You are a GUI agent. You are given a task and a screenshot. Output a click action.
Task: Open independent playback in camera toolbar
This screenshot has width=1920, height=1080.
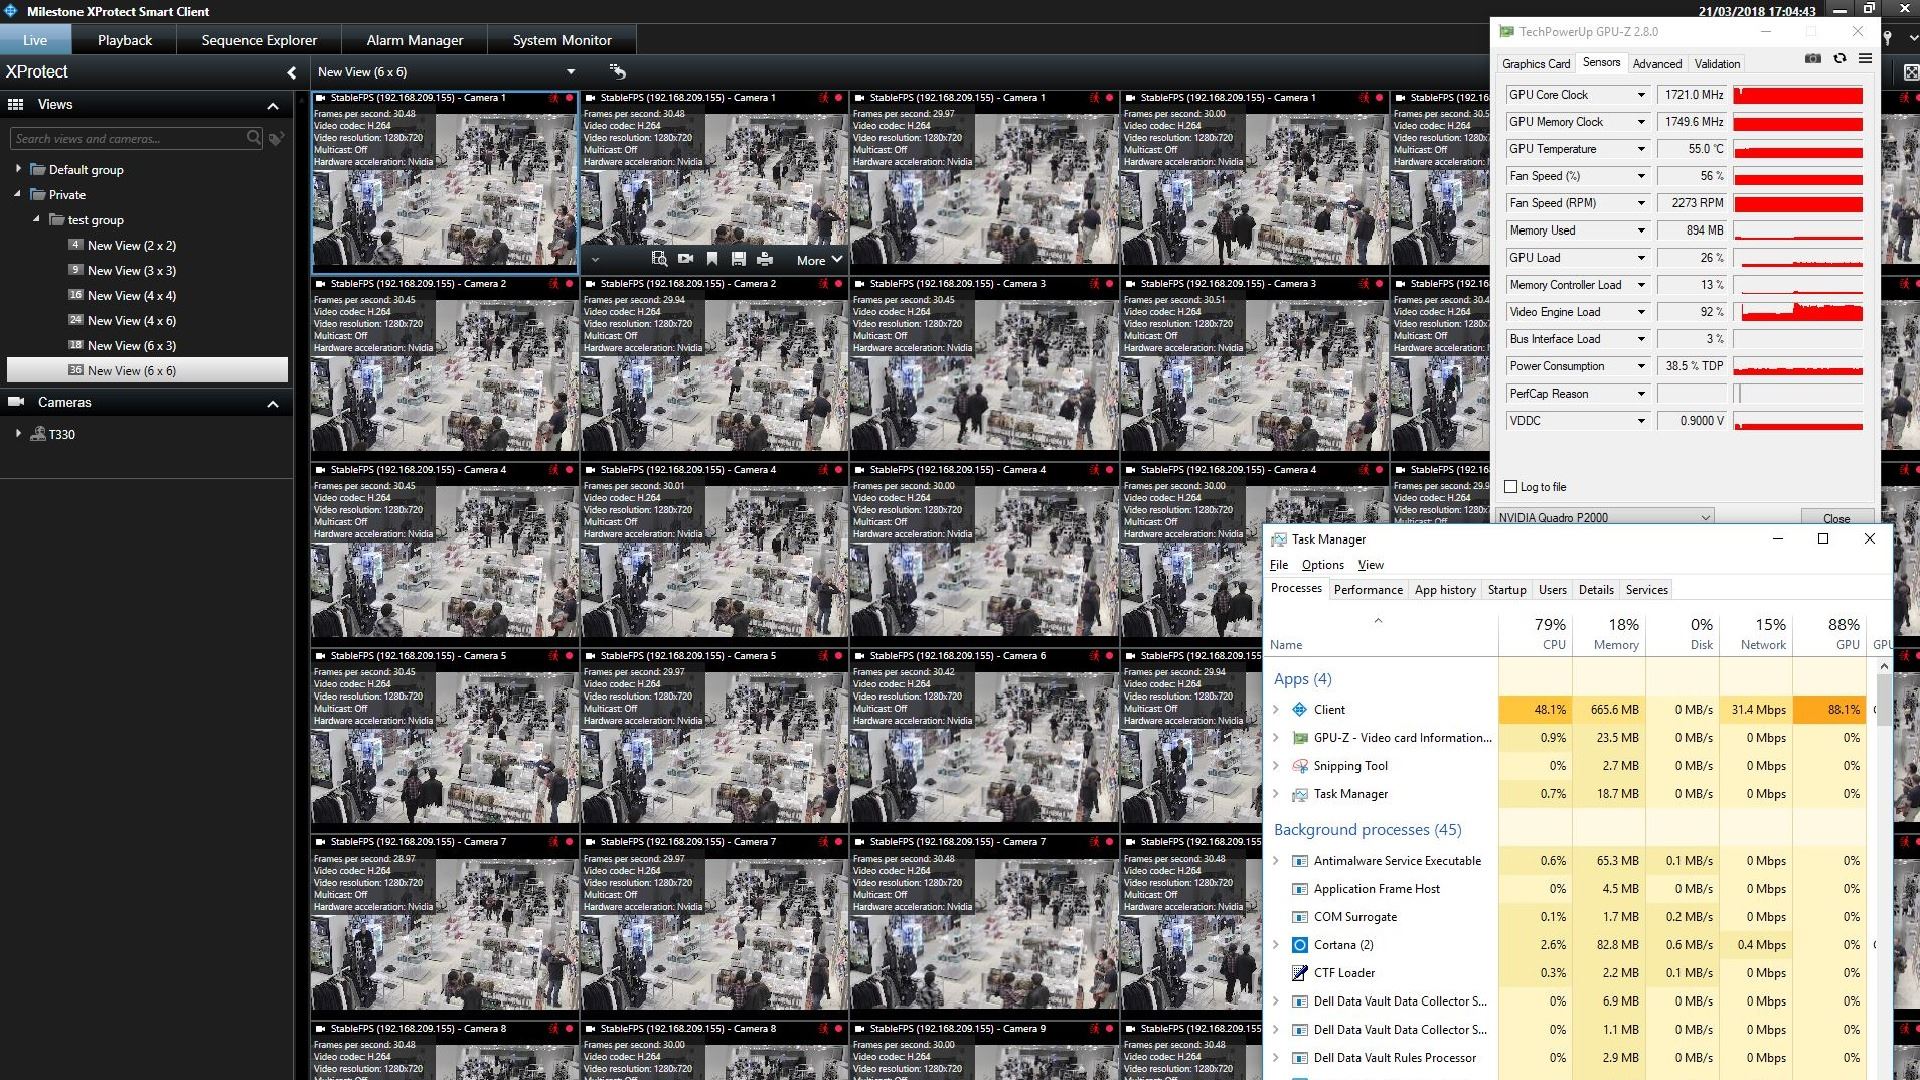[659, 259]
